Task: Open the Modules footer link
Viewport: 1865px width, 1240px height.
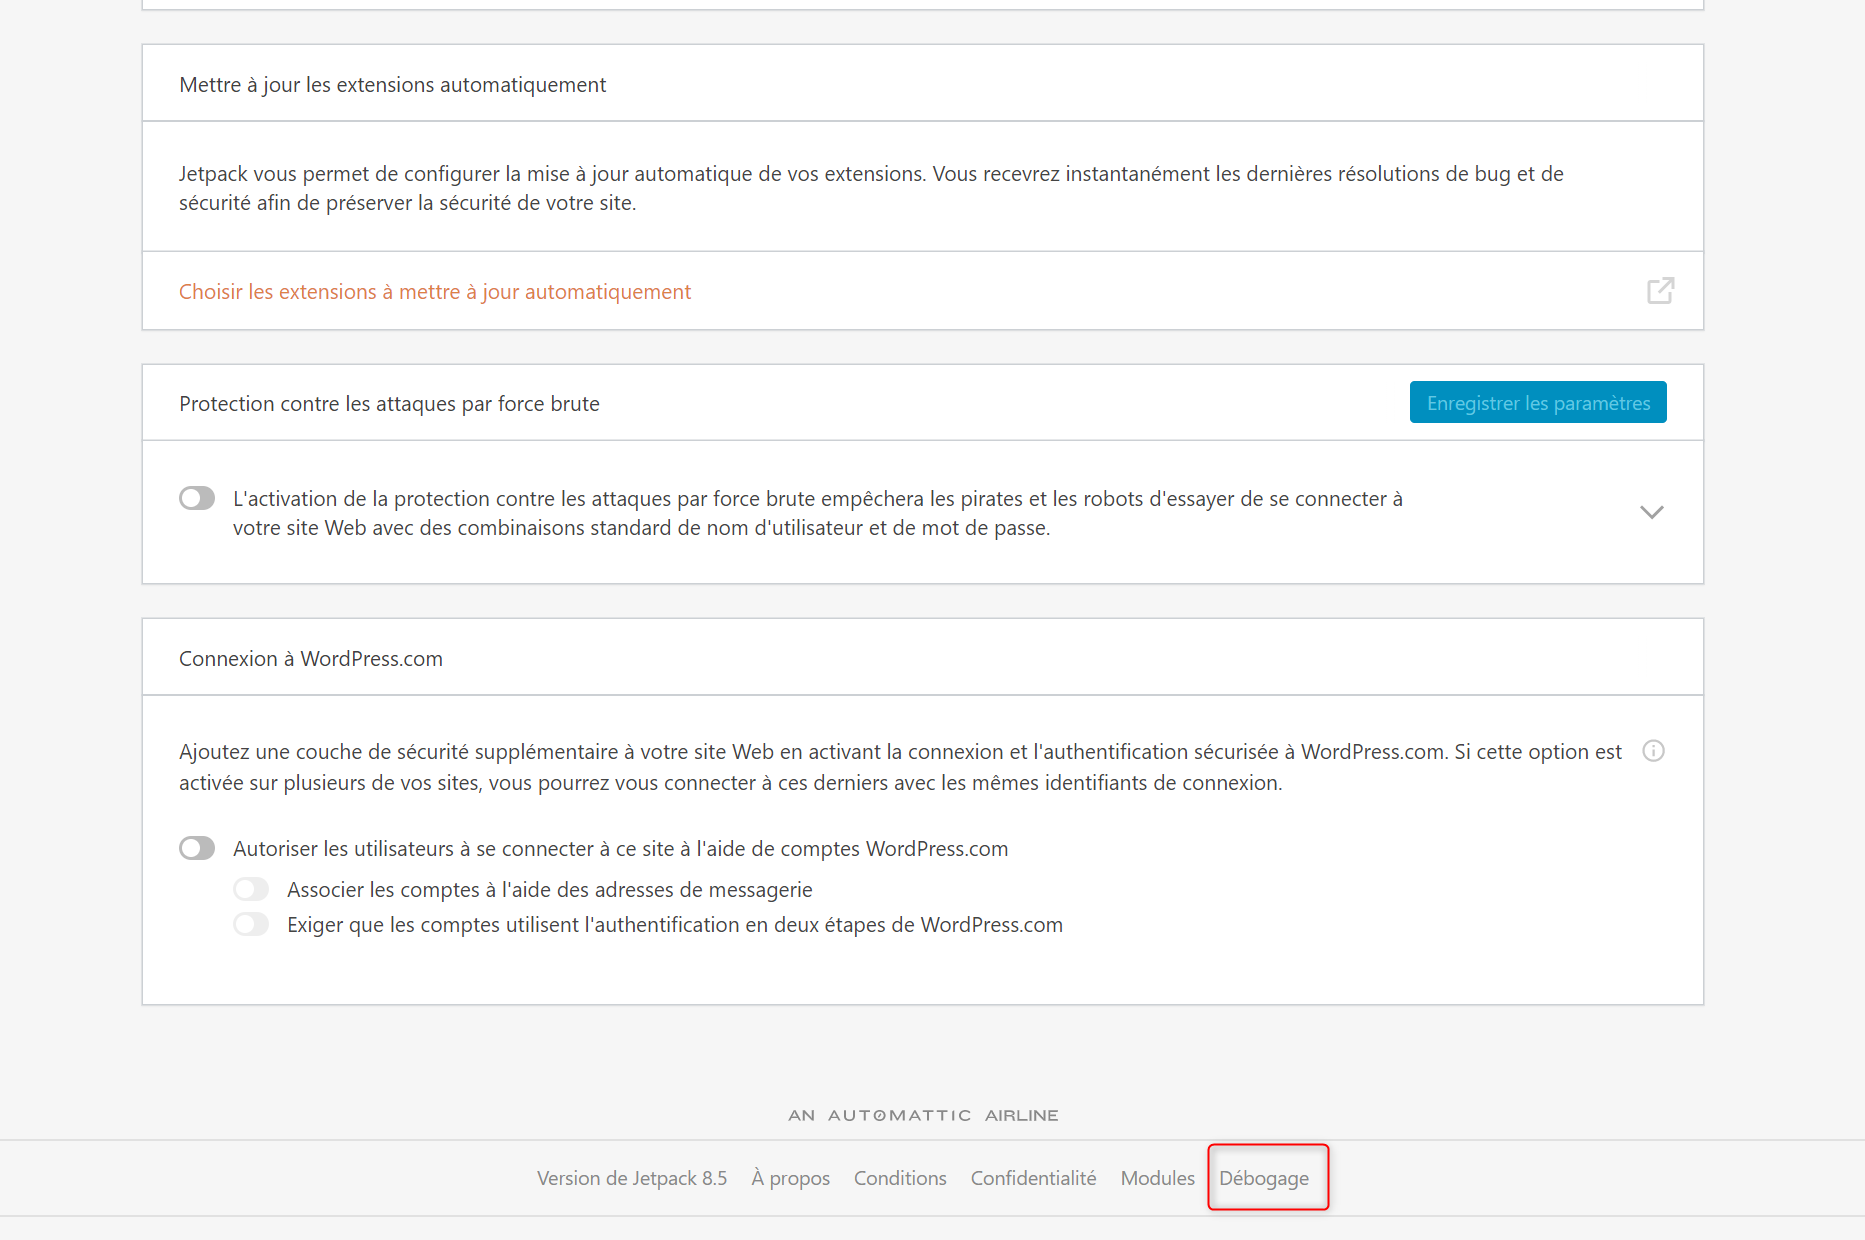Action: [1157, 1178]
